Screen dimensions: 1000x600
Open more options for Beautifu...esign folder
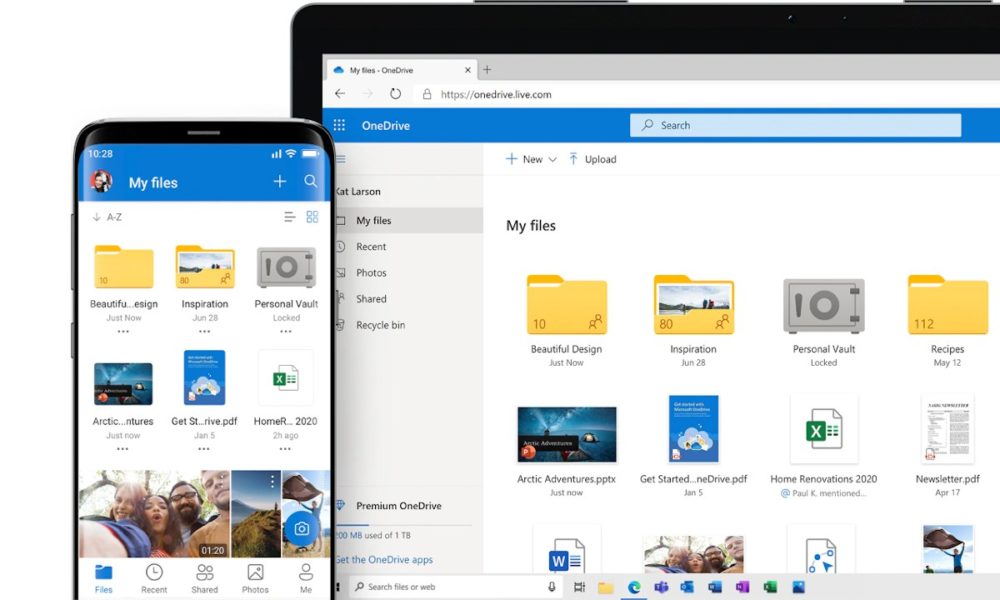(123, 332)
